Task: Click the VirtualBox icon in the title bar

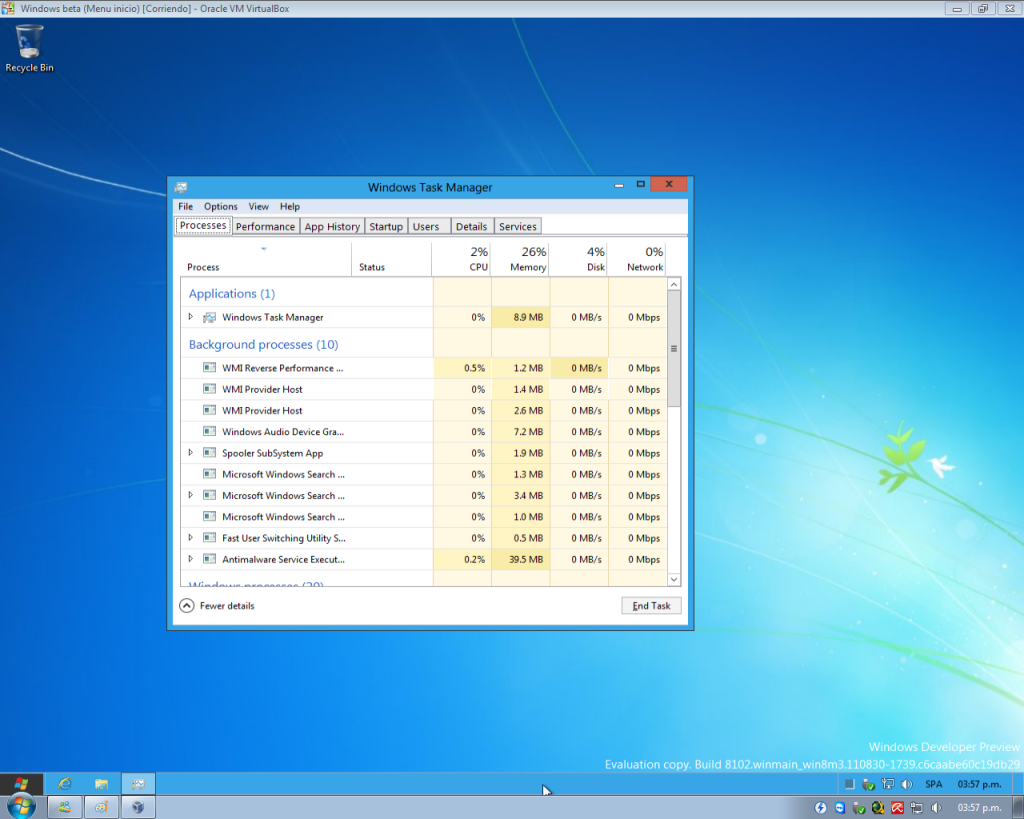Action: [x=8, y=8]
